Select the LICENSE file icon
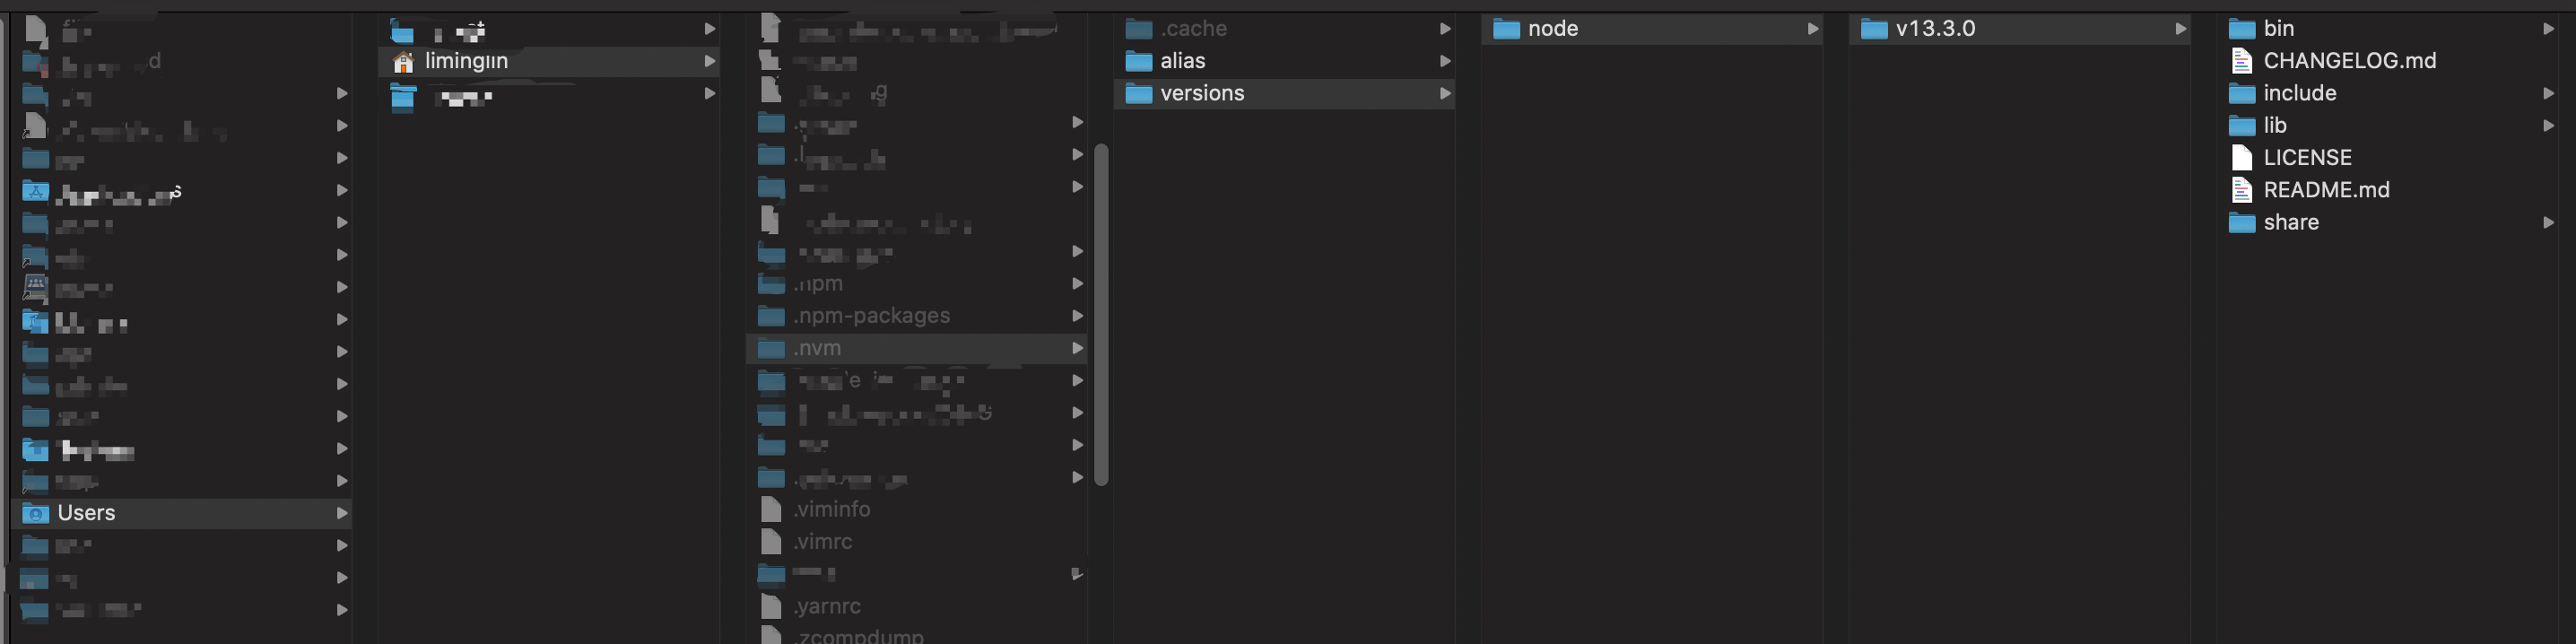 tap(2243, 157)
